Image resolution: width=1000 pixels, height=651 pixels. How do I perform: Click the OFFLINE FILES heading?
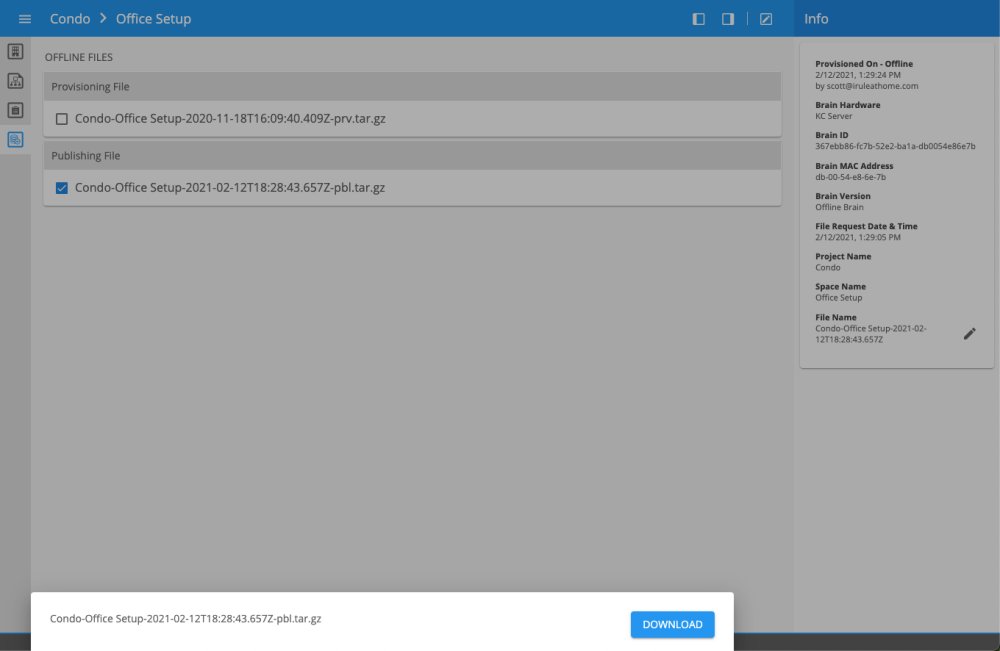[x=78, y=57]
